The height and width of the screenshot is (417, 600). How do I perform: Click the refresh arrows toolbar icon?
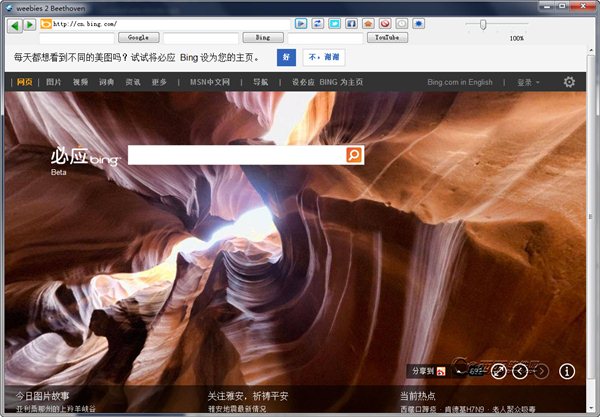(x=318, y=24)
